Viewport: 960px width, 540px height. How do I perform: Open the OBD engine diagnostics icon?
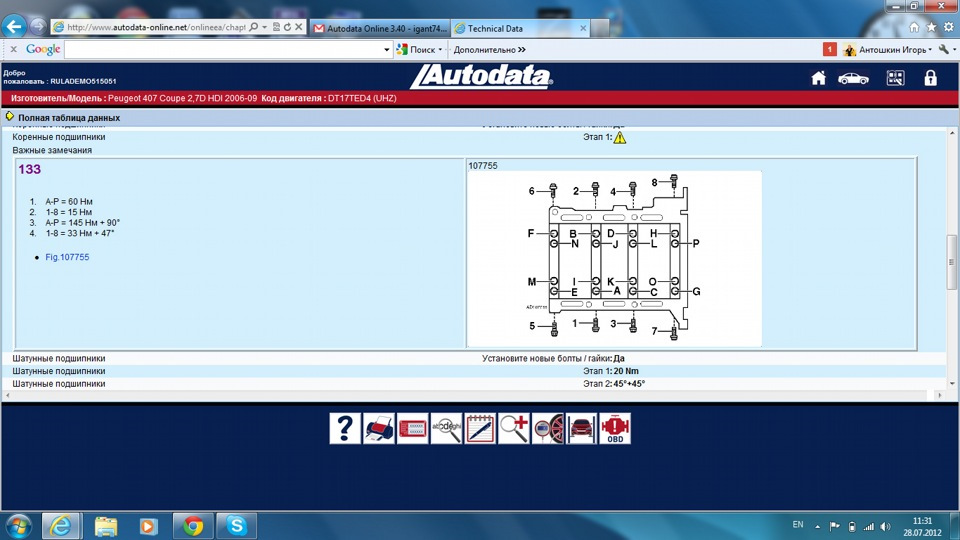(x=614, y=428)
